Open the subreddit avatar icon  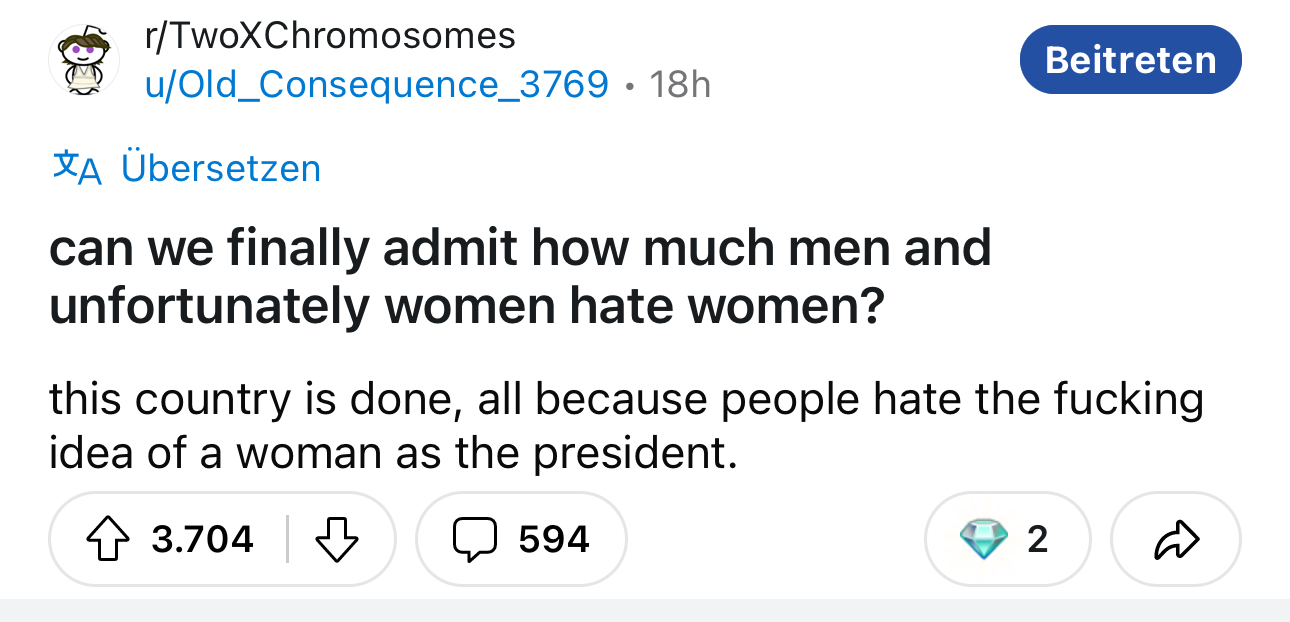pos(85,60)
